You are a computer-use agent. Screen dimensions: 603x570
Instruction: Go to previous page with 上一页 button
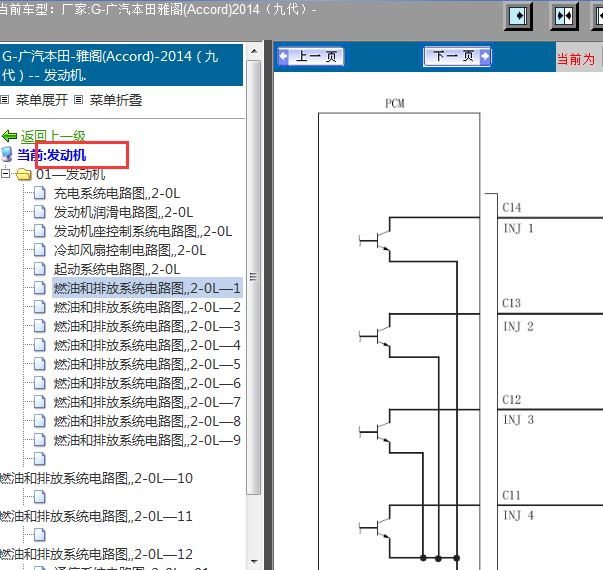click(311, 57)
